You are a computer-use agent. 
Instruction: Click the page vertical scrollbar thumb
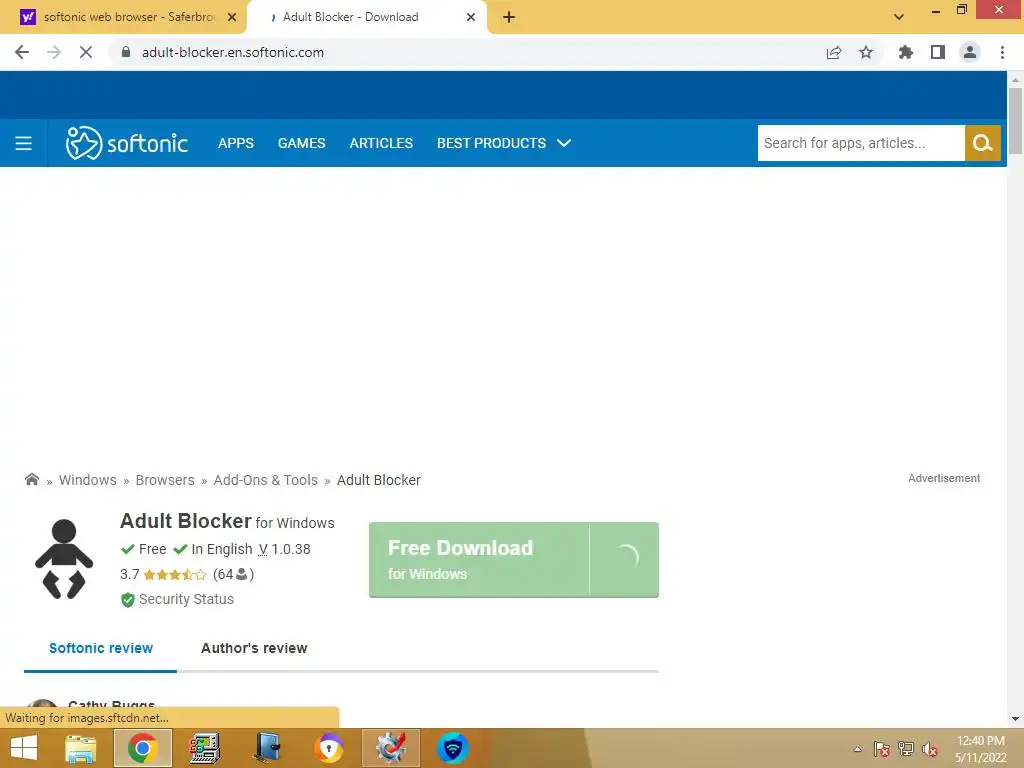(1015, 121)
